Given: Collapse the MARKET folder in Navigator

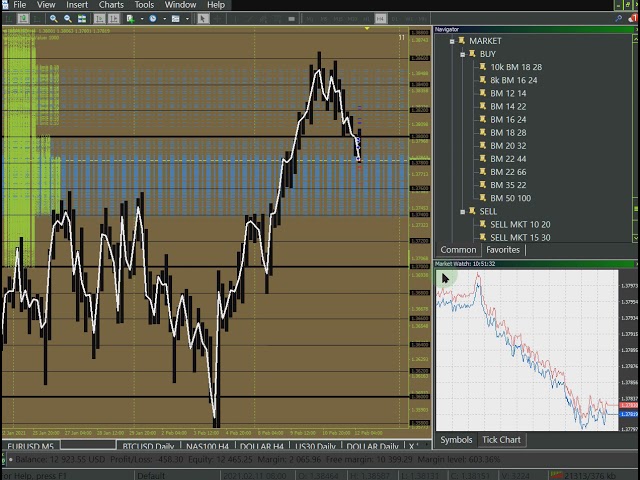Looking at the screenshot, I should [x=452, y=41].
